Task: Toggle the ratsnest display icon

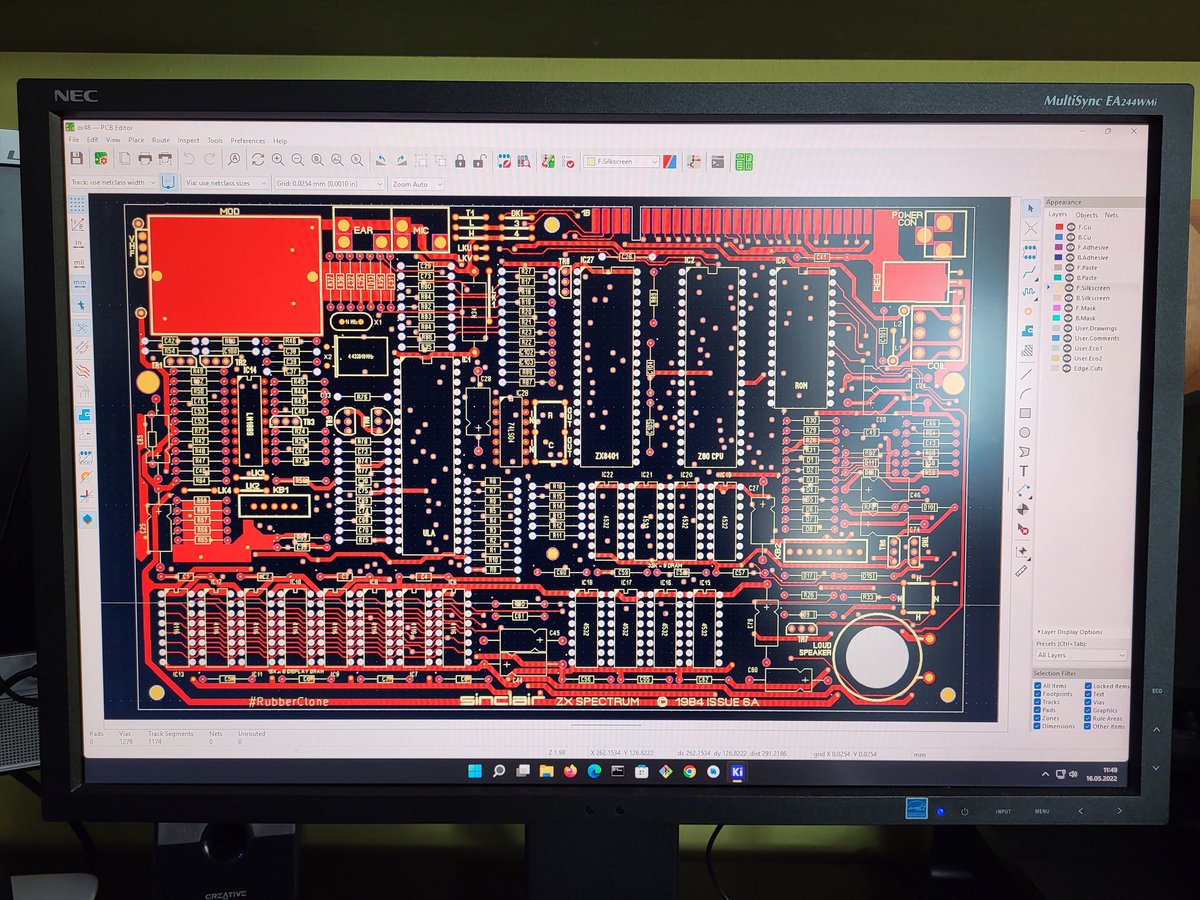Action: (80, 327)
